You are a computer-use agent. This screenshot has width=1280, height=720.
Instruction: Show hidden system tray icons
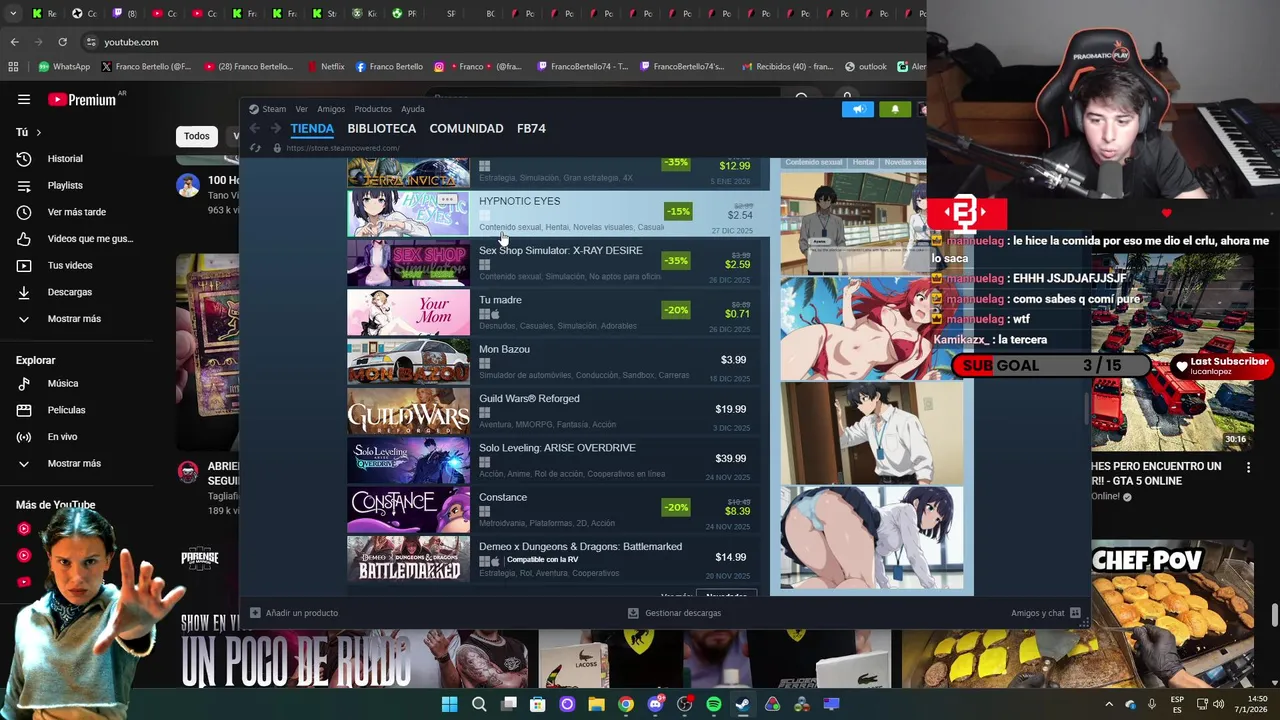point(1109,704)
